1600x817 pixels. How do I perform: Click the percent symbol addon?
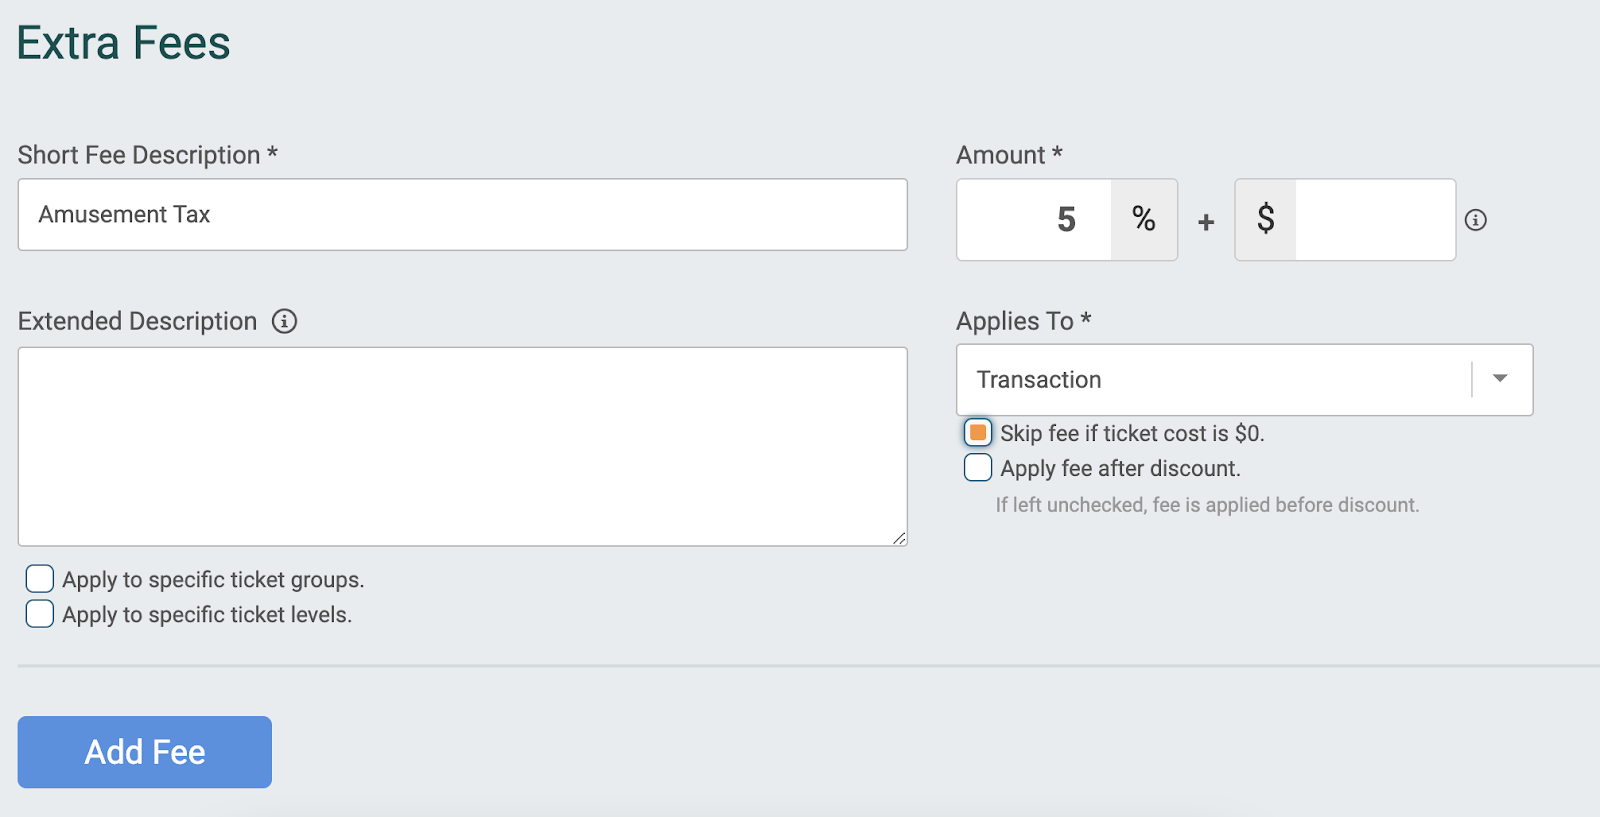[x=1144, y=220]
